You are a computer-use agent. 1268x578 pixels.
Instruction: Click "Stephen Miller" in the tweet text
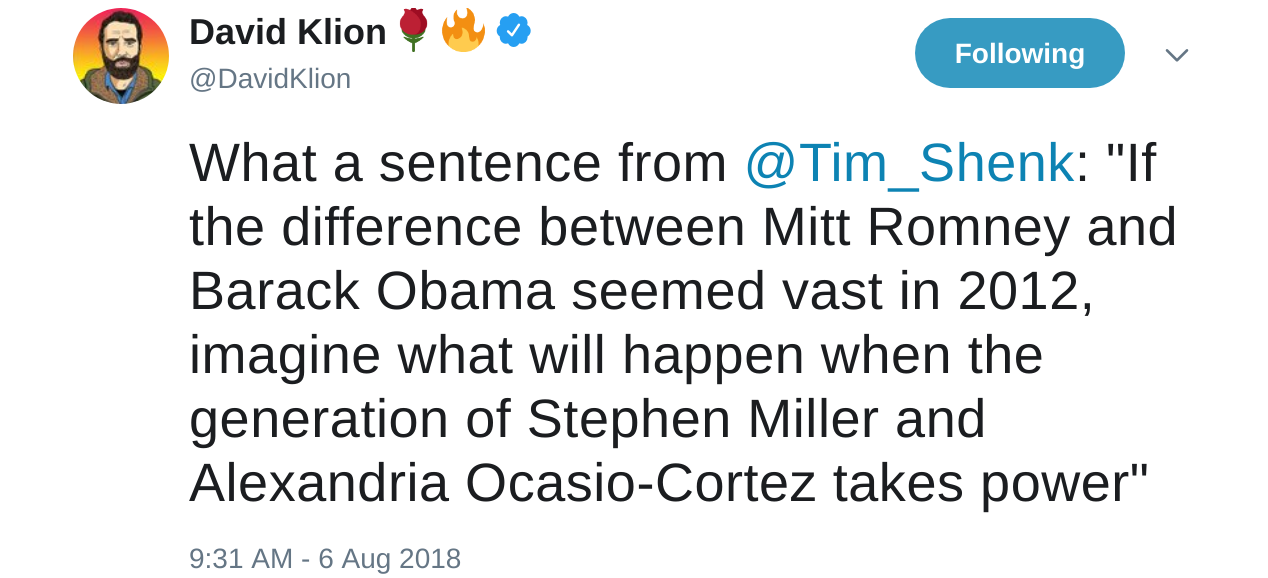point(703,419)
